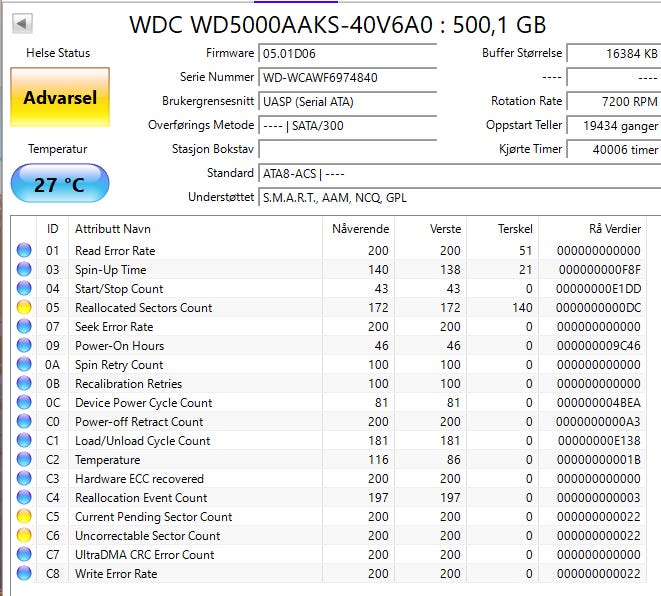Click the blue status orb for Spin-Up Time
The width and height of the screenshot is (661, 596).
click(x=24, y=269)
